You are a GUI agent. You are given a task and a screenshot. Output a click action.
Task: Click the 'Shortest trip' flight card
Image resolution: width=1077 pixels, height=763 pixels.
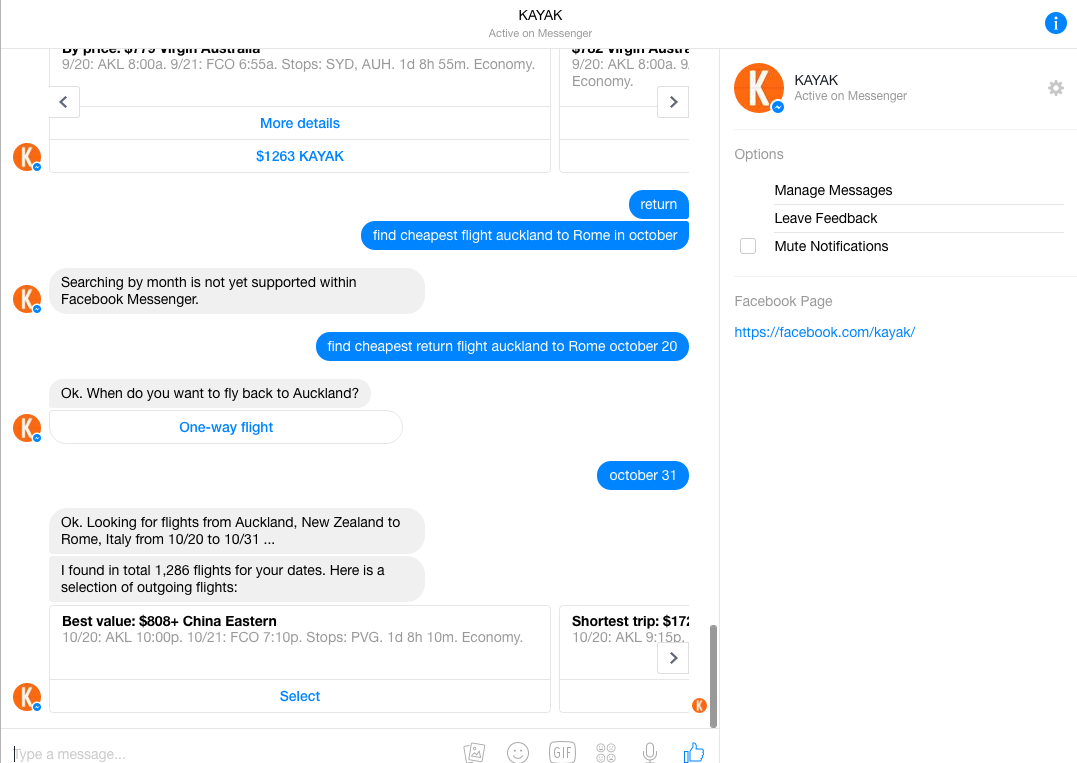624,659
